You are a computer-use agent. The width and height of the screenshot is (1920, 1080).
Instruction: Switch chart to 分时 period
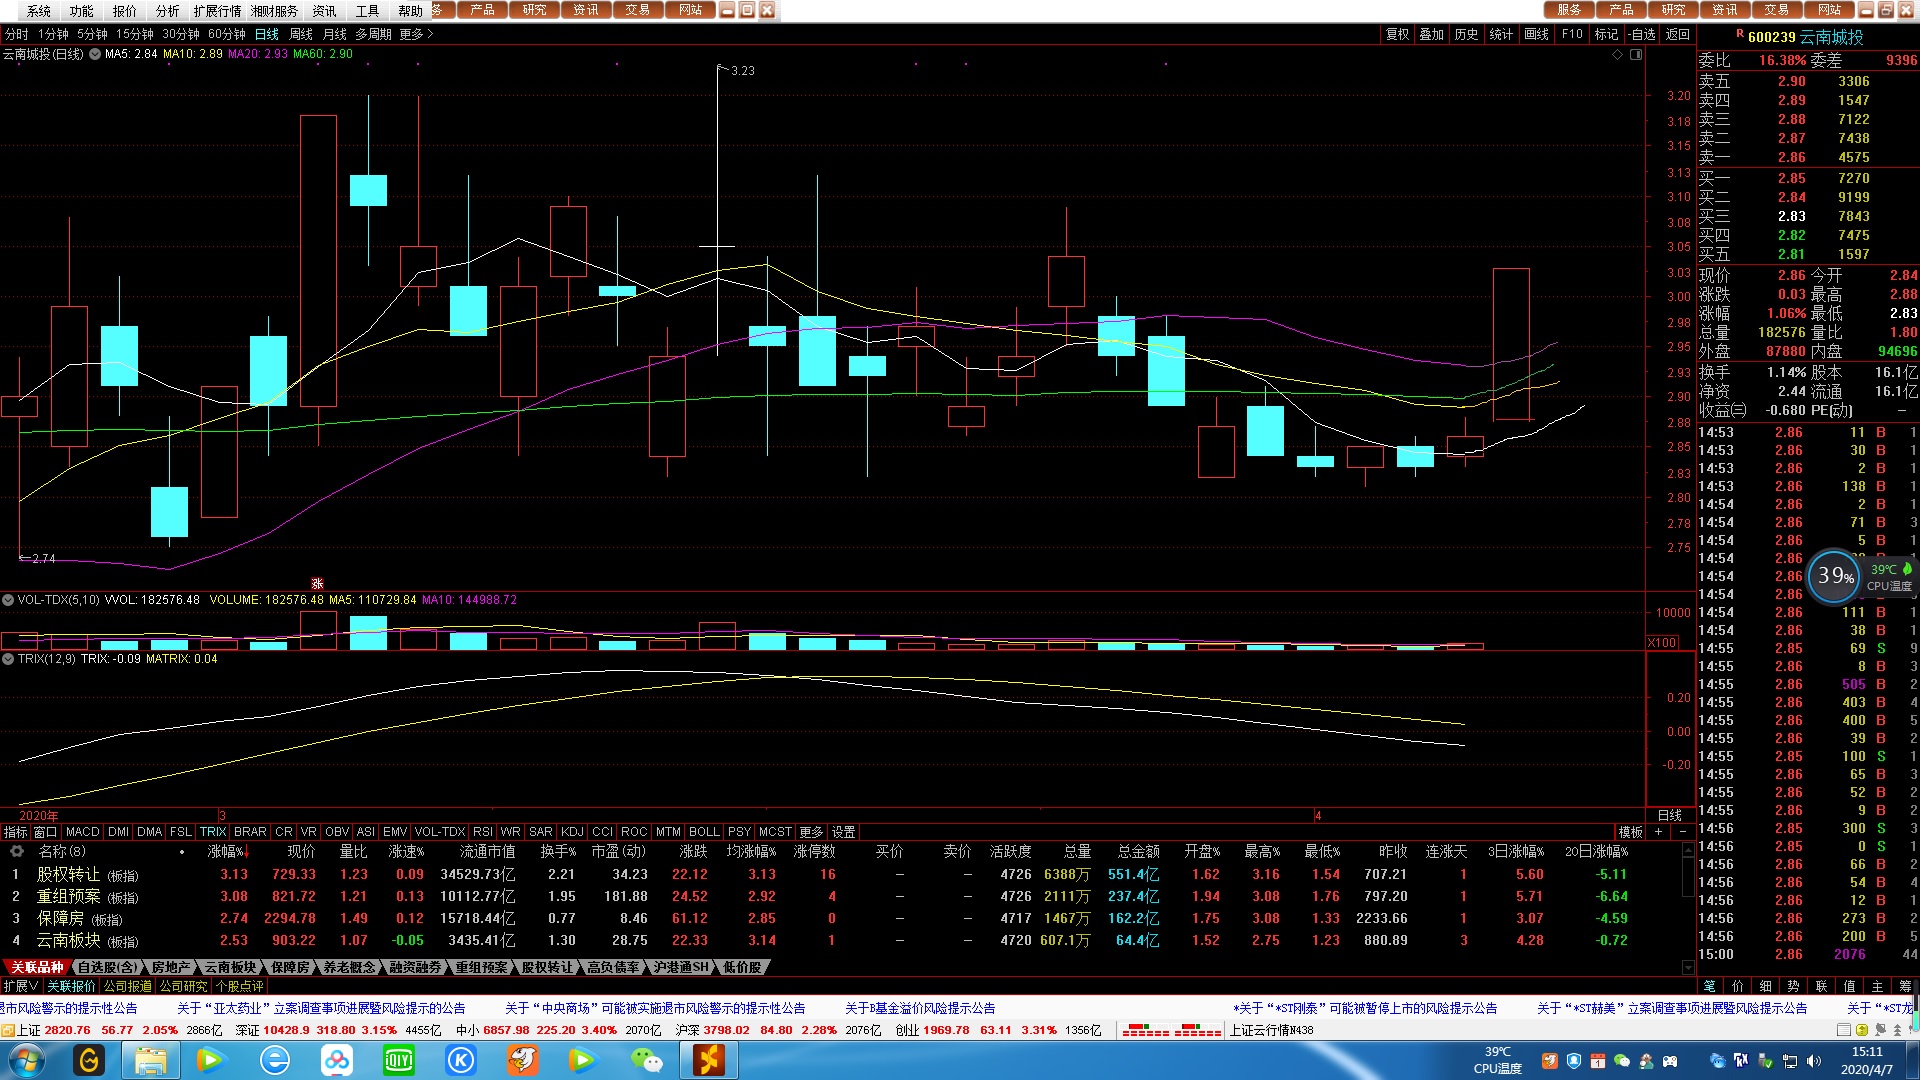17,34
